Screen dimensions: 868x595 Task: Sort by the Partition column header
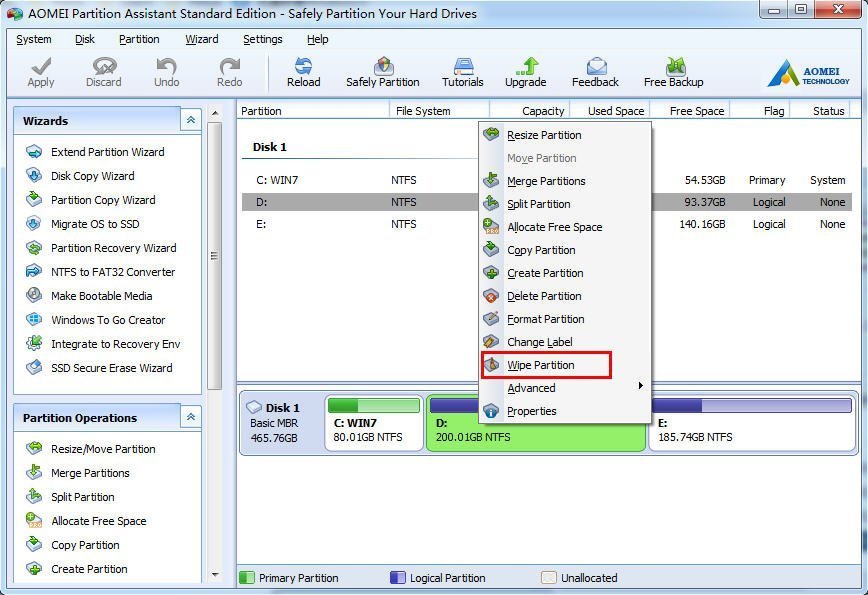point(313,111)
